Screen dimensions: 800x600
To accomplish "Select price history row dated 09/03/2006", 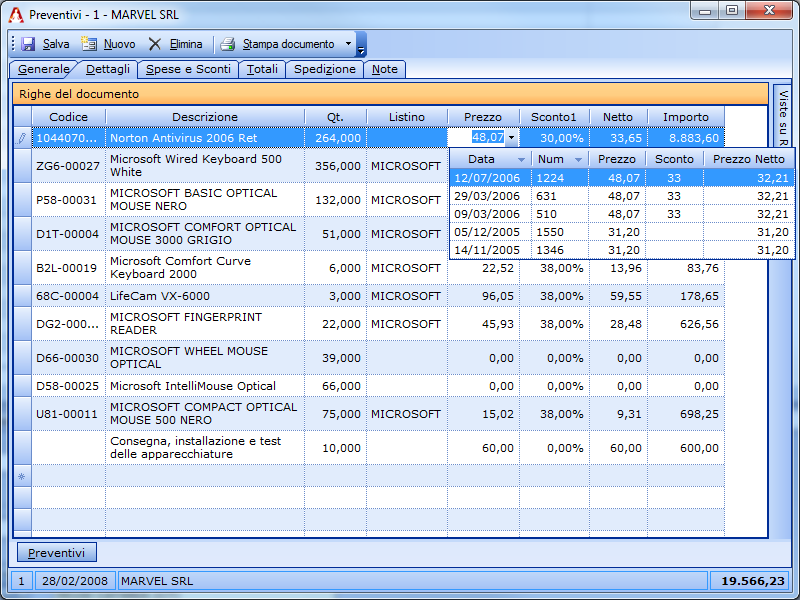I will tap(621, 214).
